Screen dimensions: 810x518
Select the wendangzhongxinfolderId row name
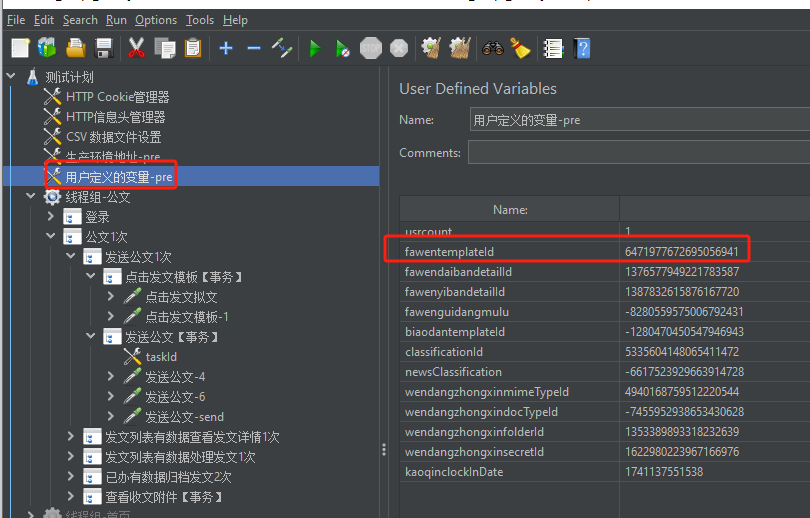pos(510,432)
